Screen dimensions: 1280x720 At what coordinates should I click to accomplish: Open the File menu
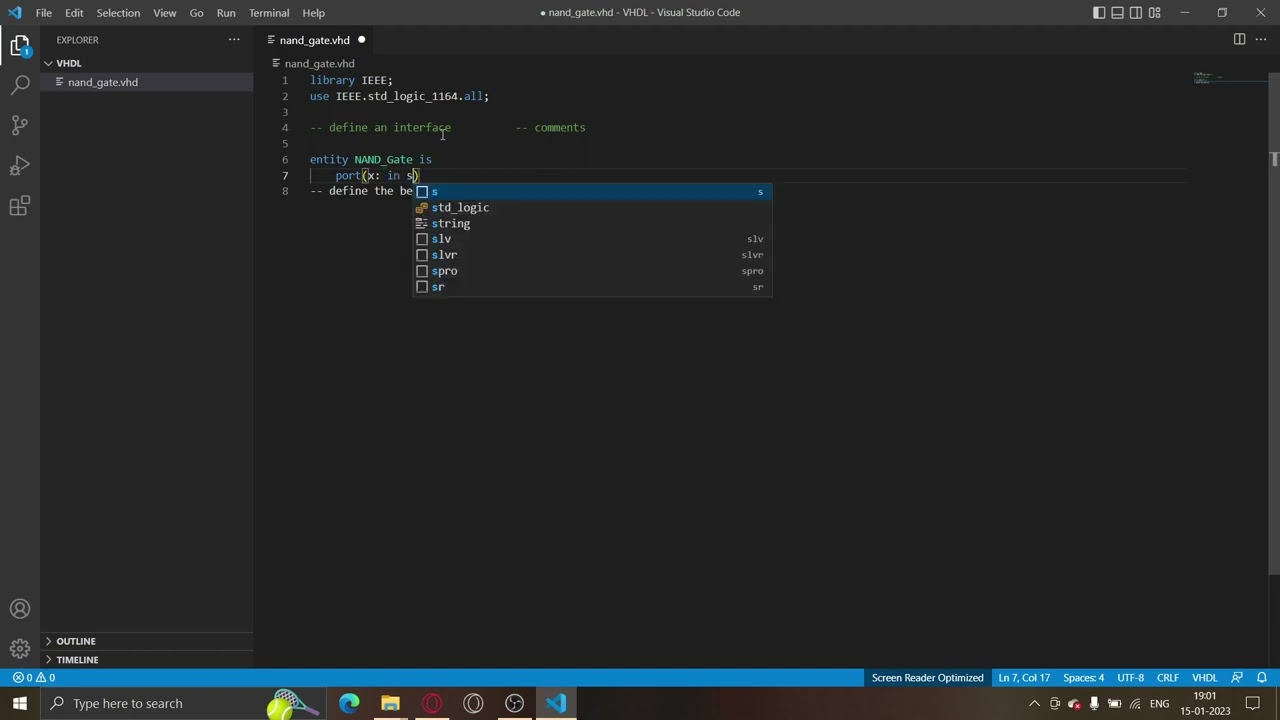point(44,13)
